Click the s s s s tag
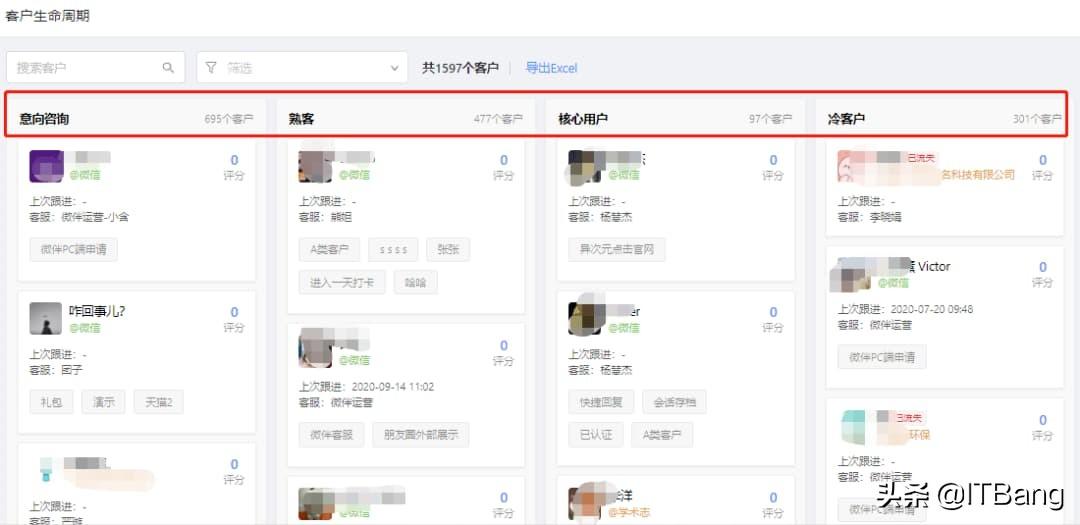The image size is (1080, 525). point(393,249)
